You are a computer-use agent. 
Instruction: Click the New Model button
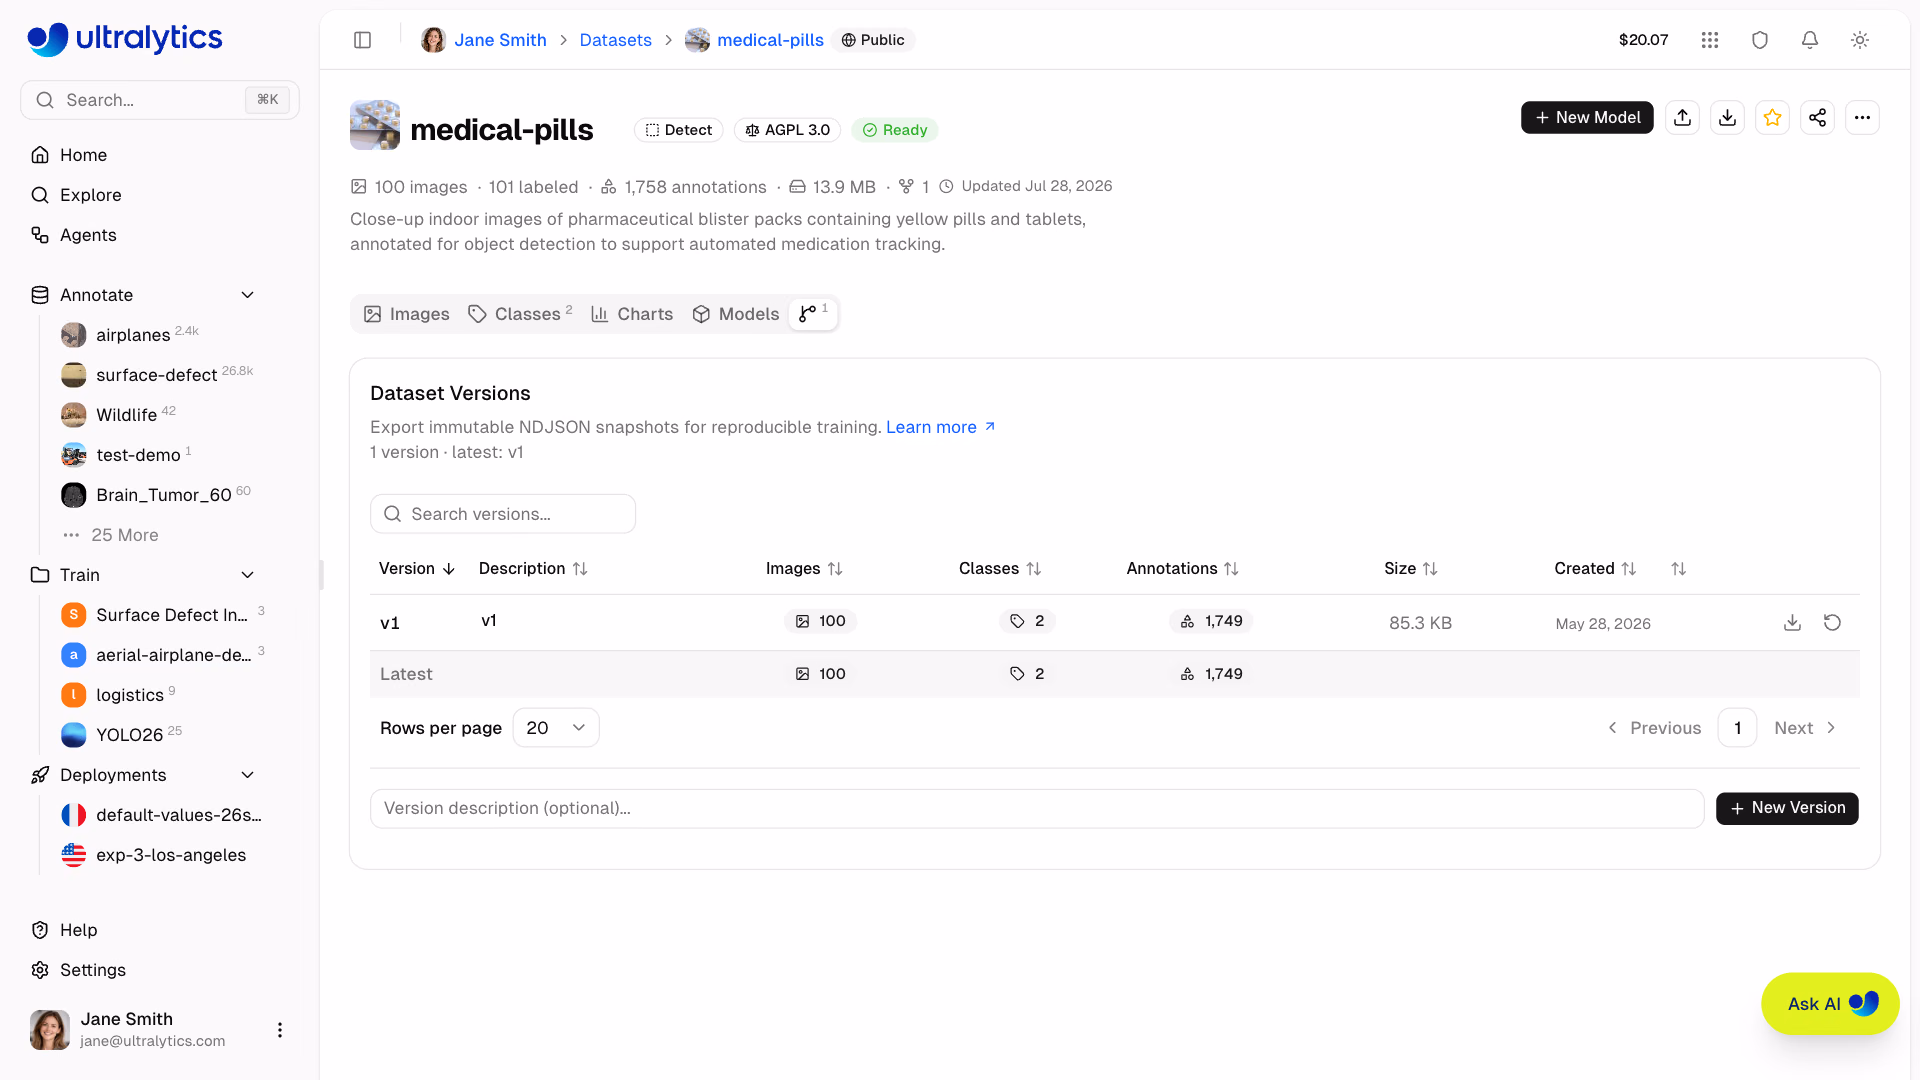1587,118
